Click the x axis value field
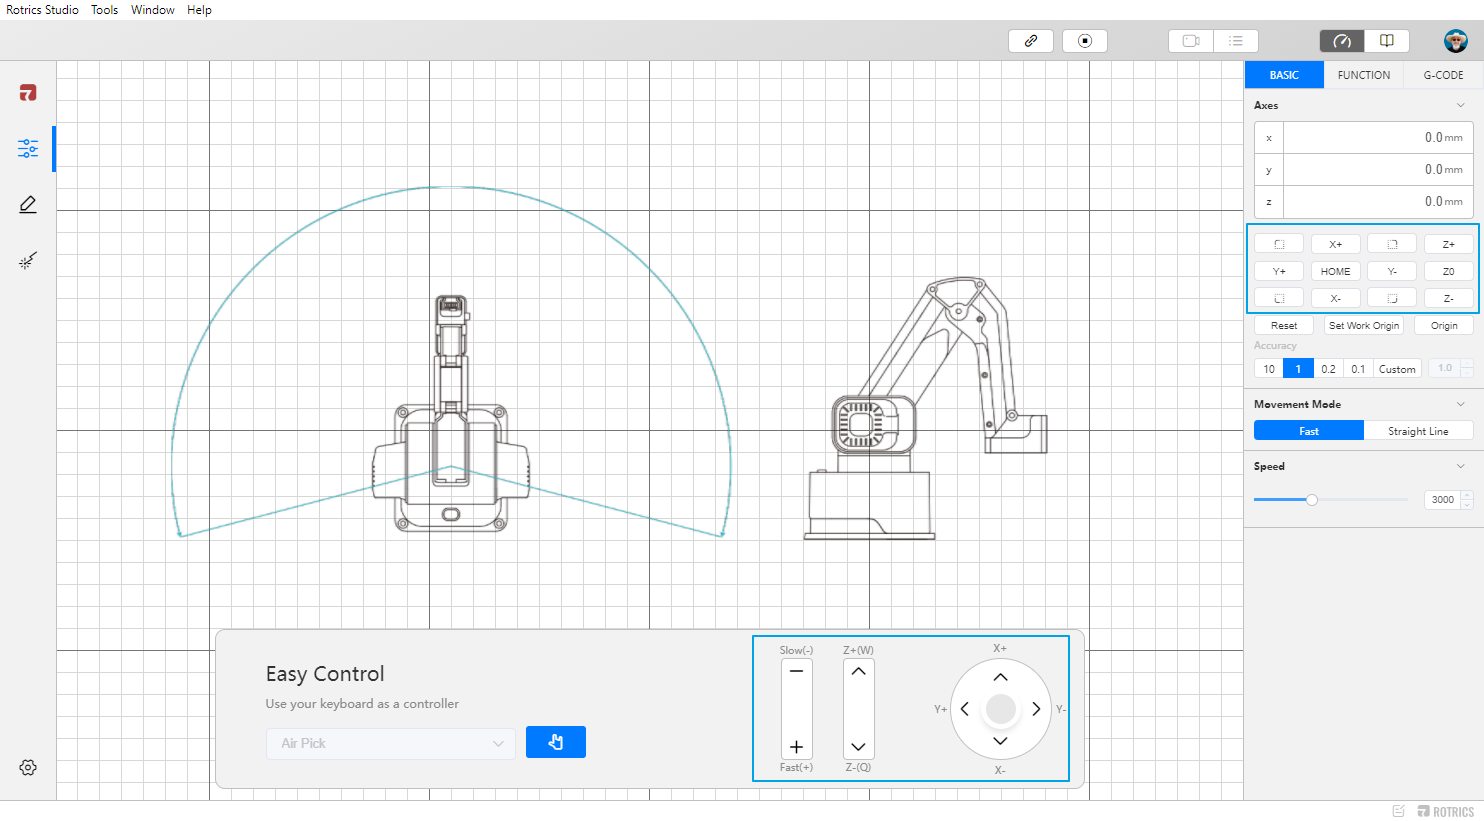The width and height of the screenshot is (1484, 821). [1378, 138]
